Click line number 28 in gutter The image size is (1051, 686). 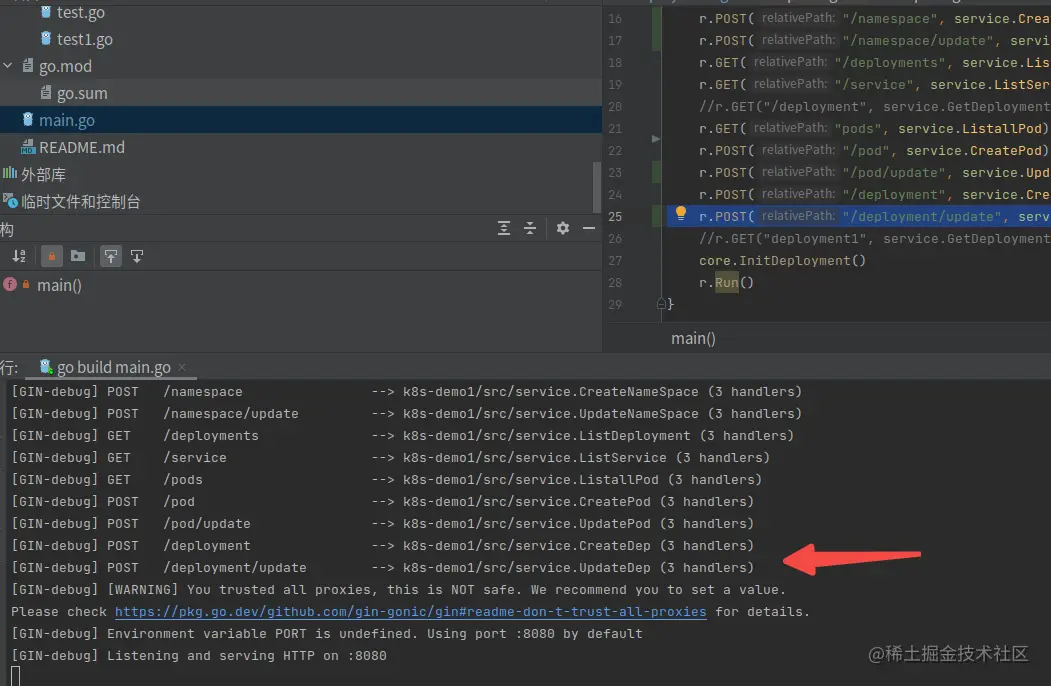tap(615, 282)
